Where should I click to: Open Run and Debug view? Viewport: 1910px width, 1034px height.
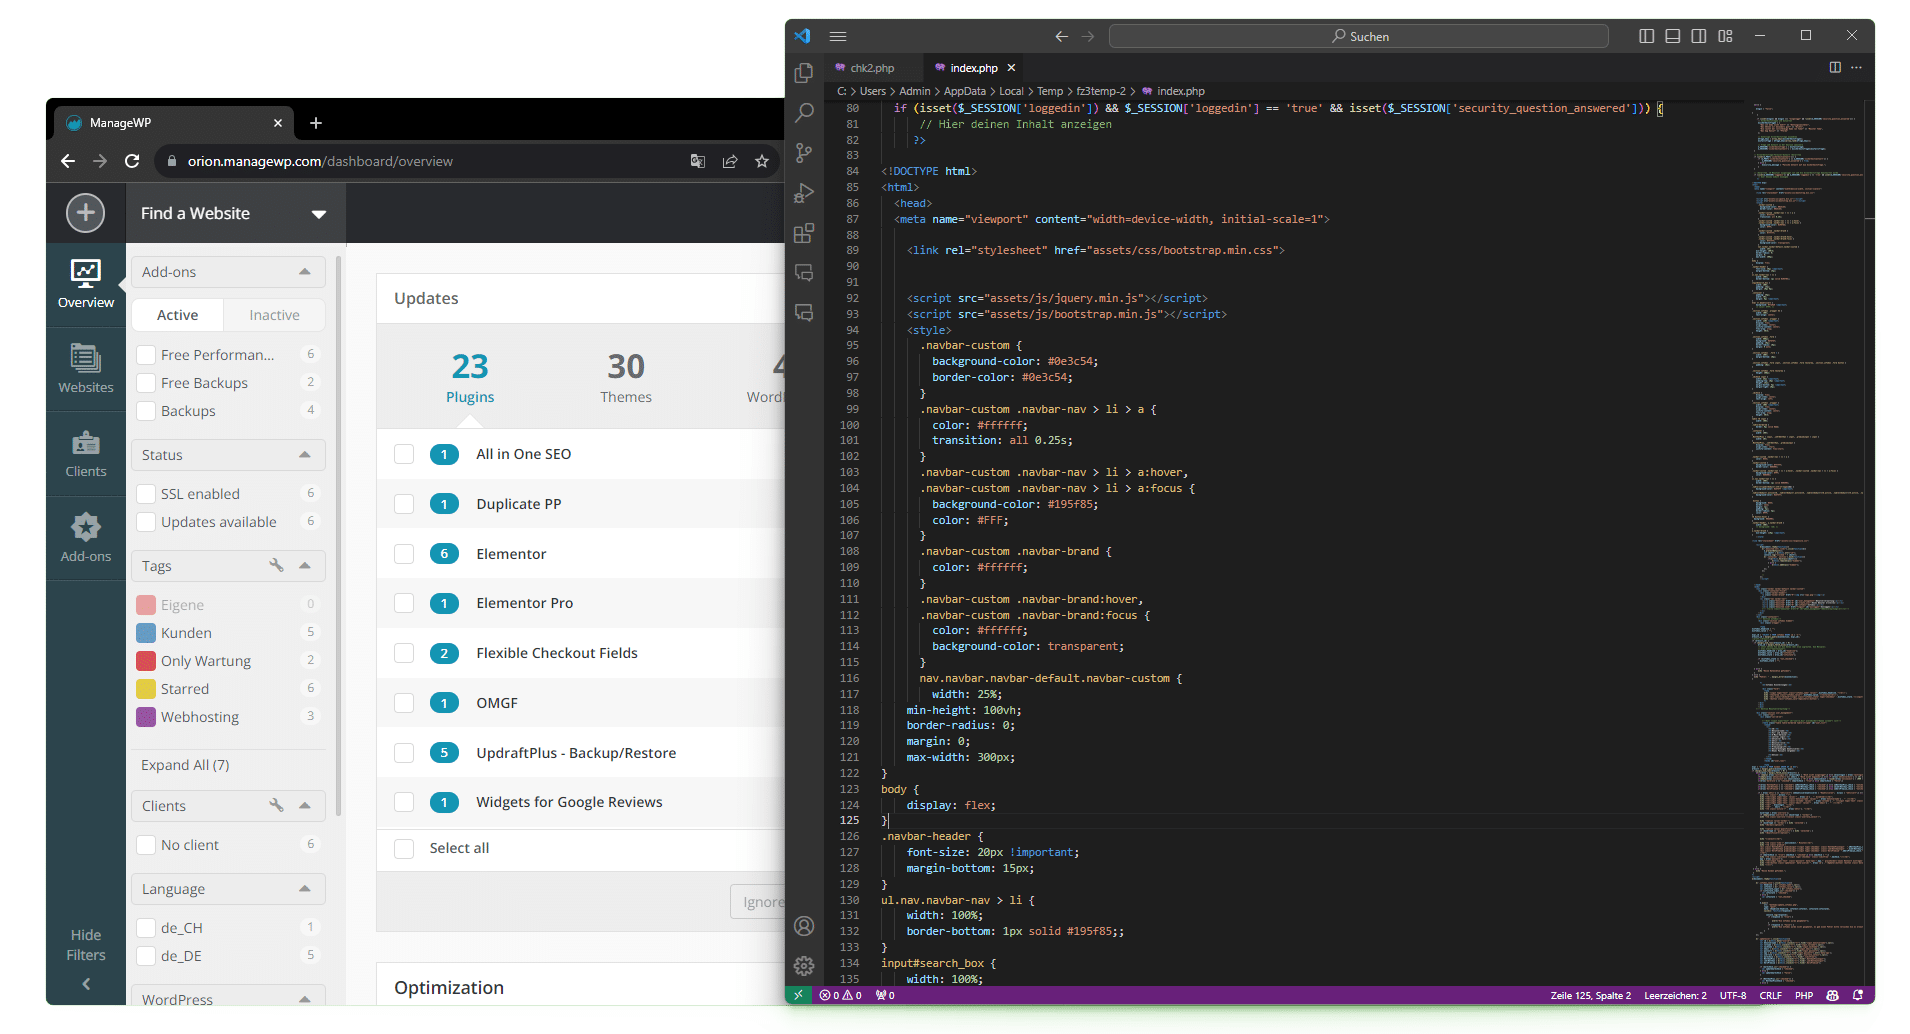point(804,193)
